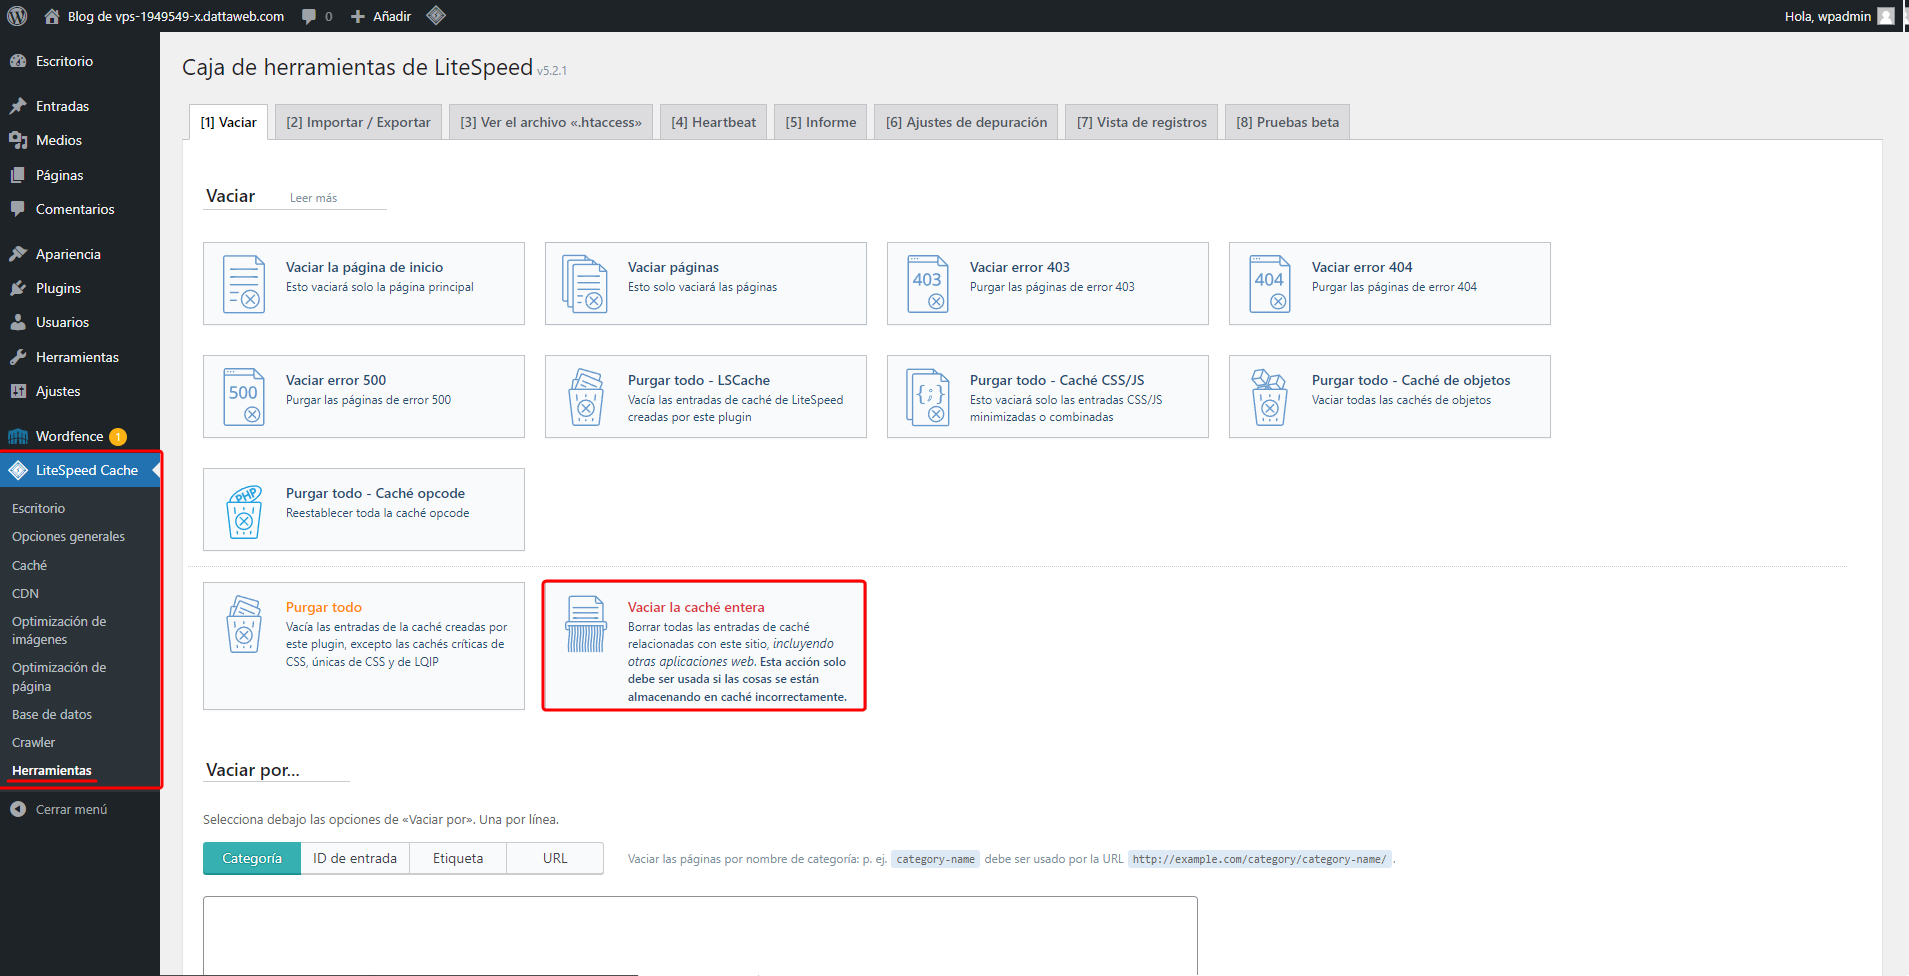Open the Caché submenu item
1909x976 pixels.
30,565
